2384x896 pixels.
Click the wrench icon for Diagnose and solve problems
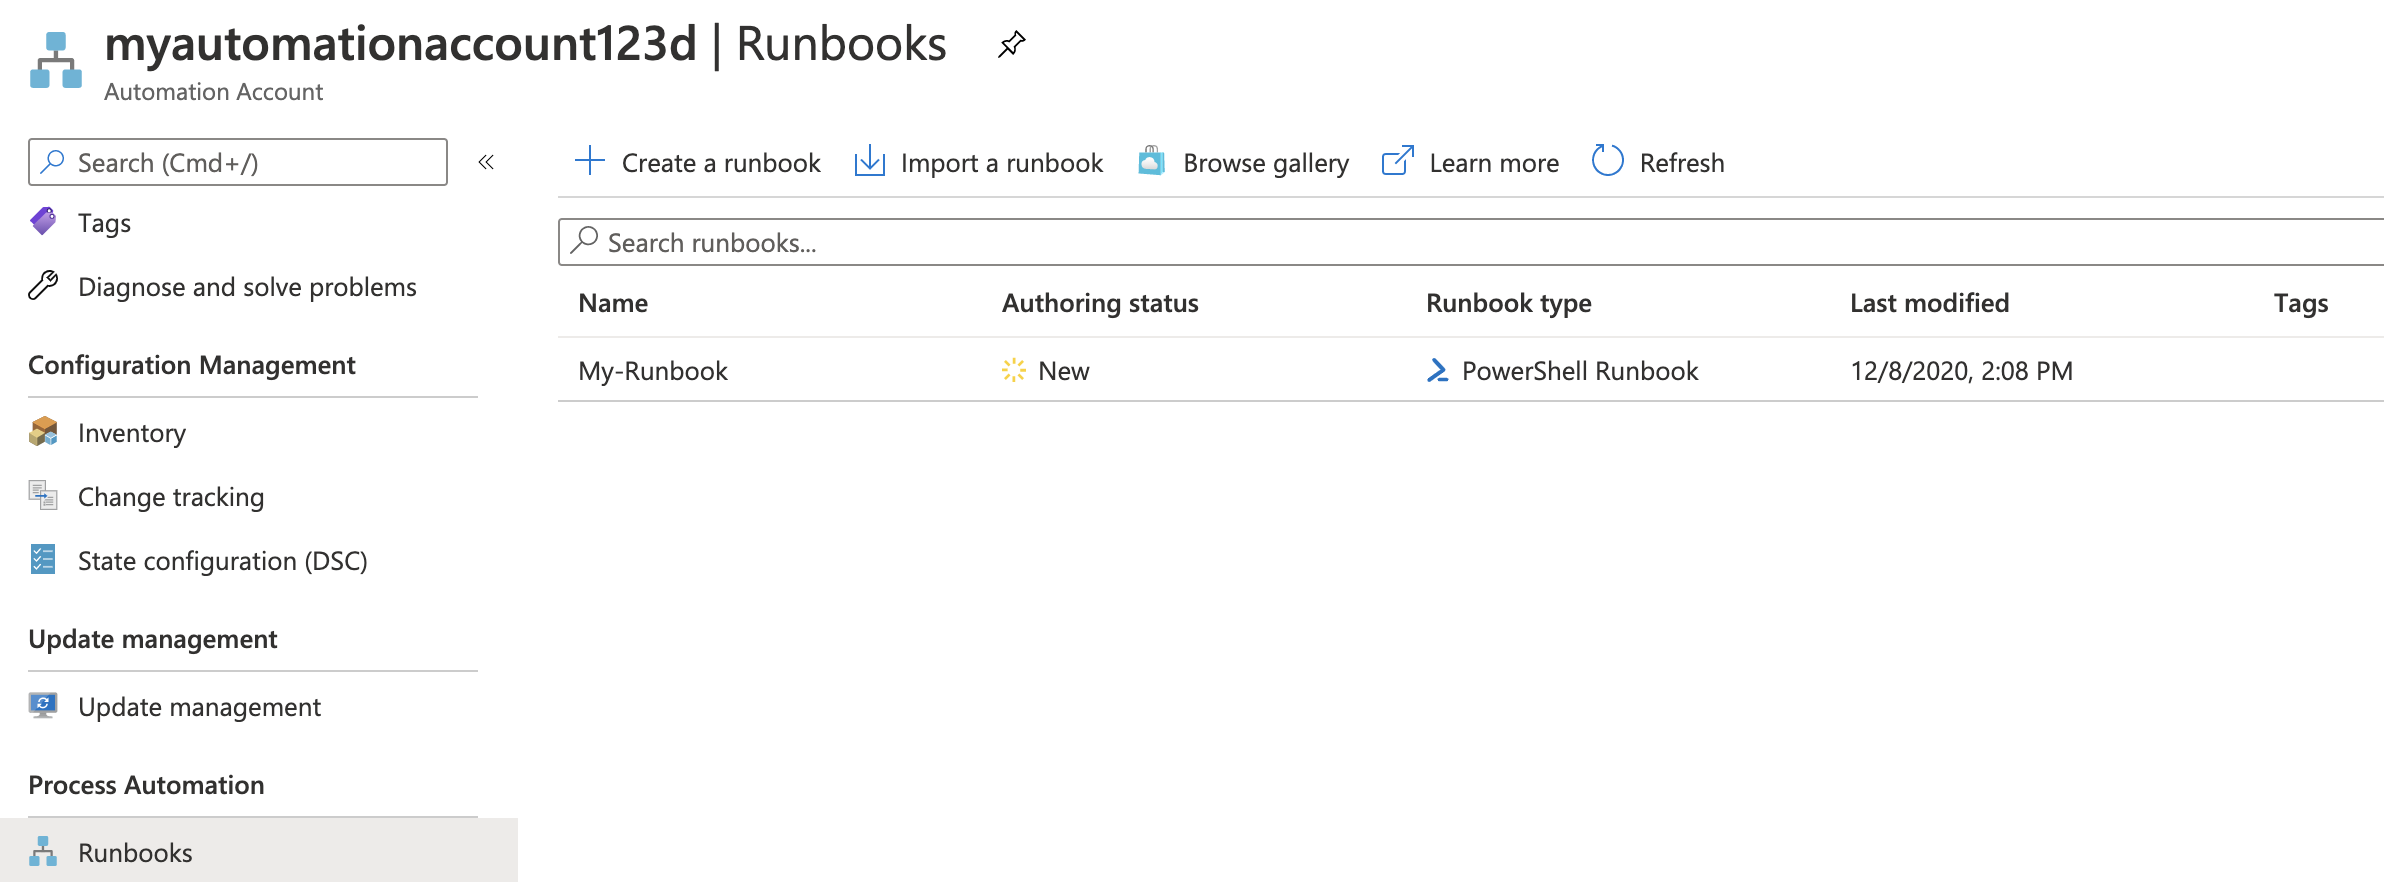43,286
